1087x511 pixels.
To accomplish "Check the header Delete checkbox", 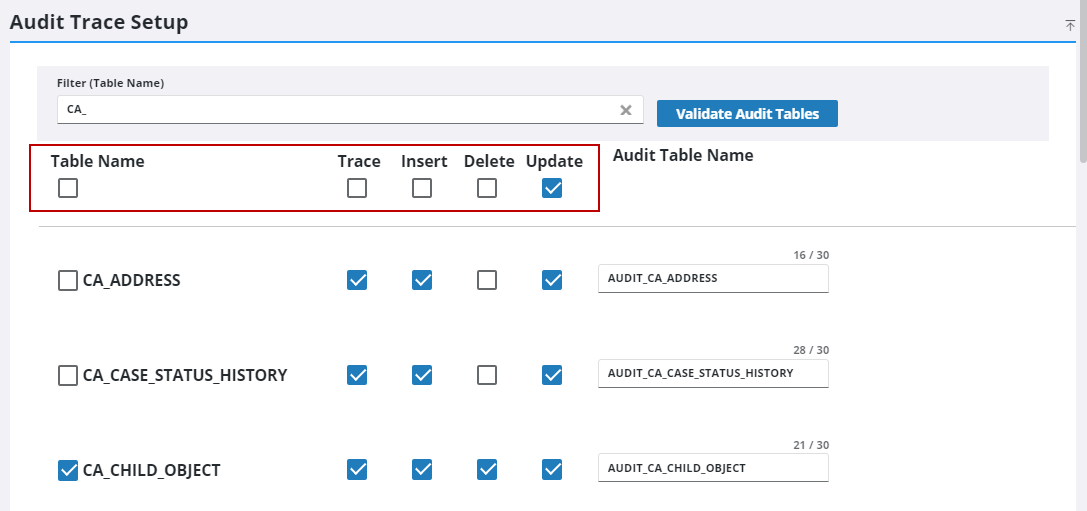I will pos(487,188).
